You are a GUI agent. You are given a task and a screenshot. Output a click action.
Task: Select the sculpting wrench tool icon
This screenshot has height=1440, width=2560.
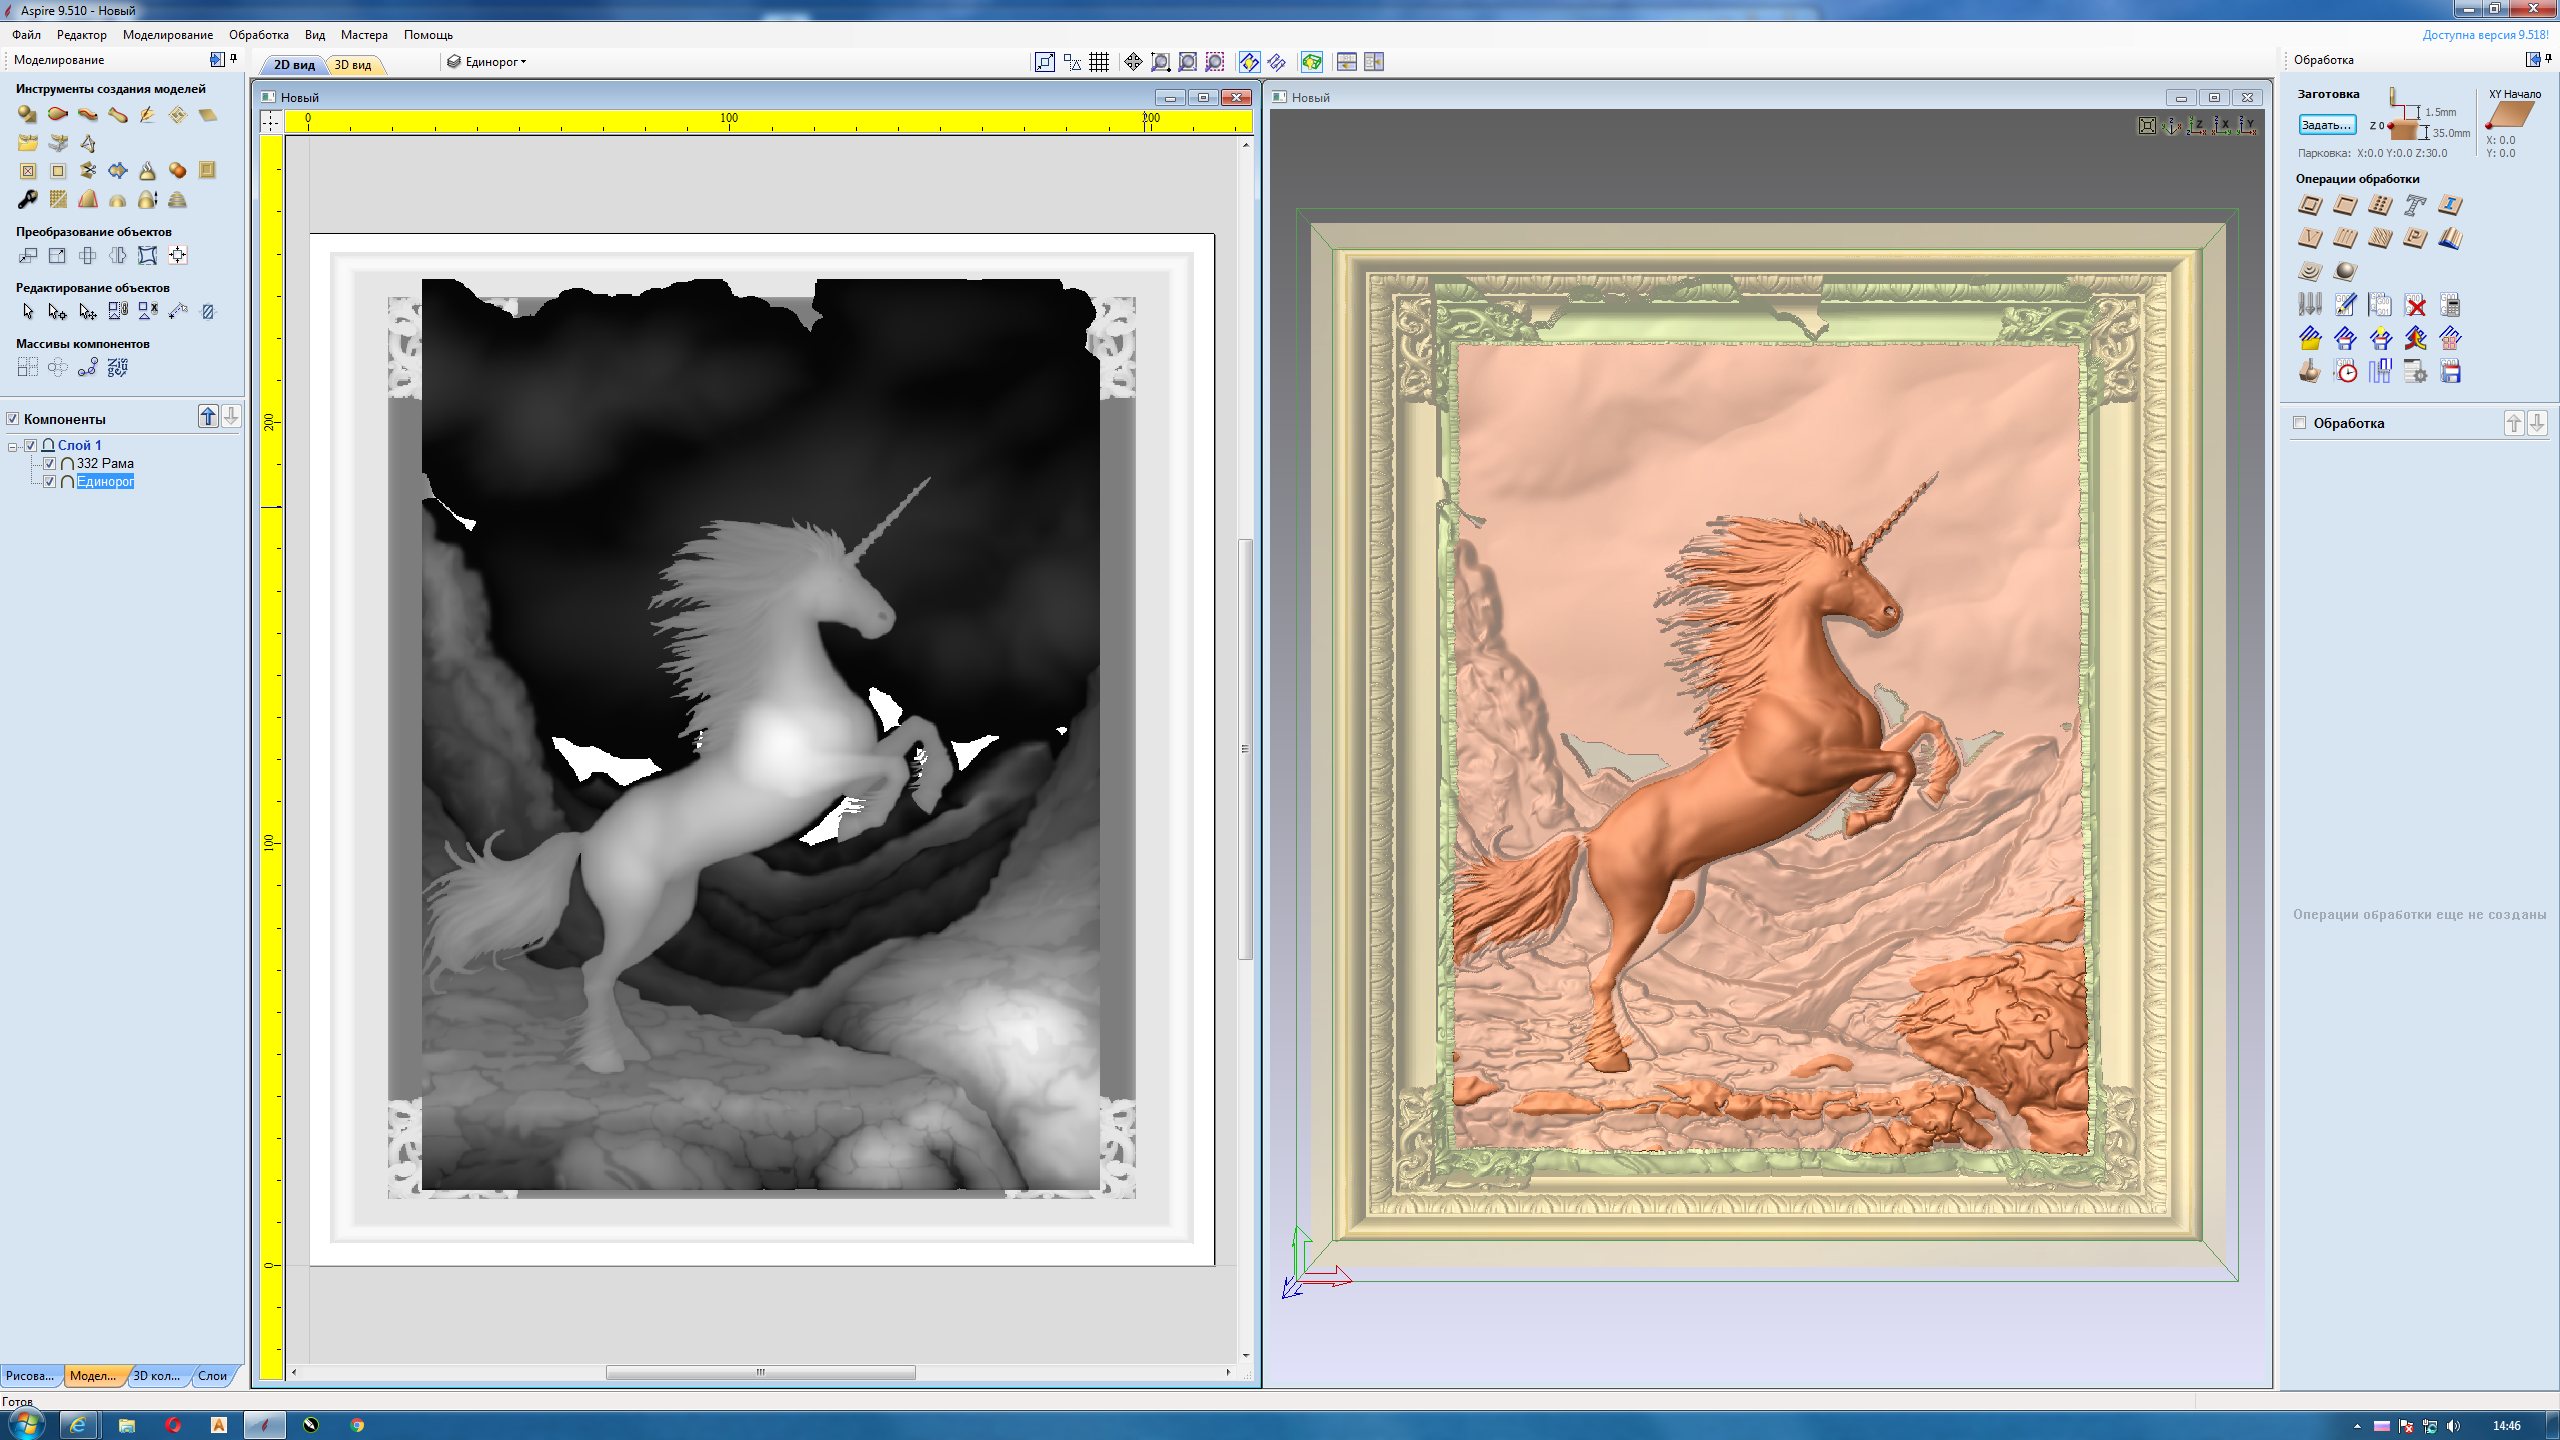pyautogui.click(x=28, y=200)
